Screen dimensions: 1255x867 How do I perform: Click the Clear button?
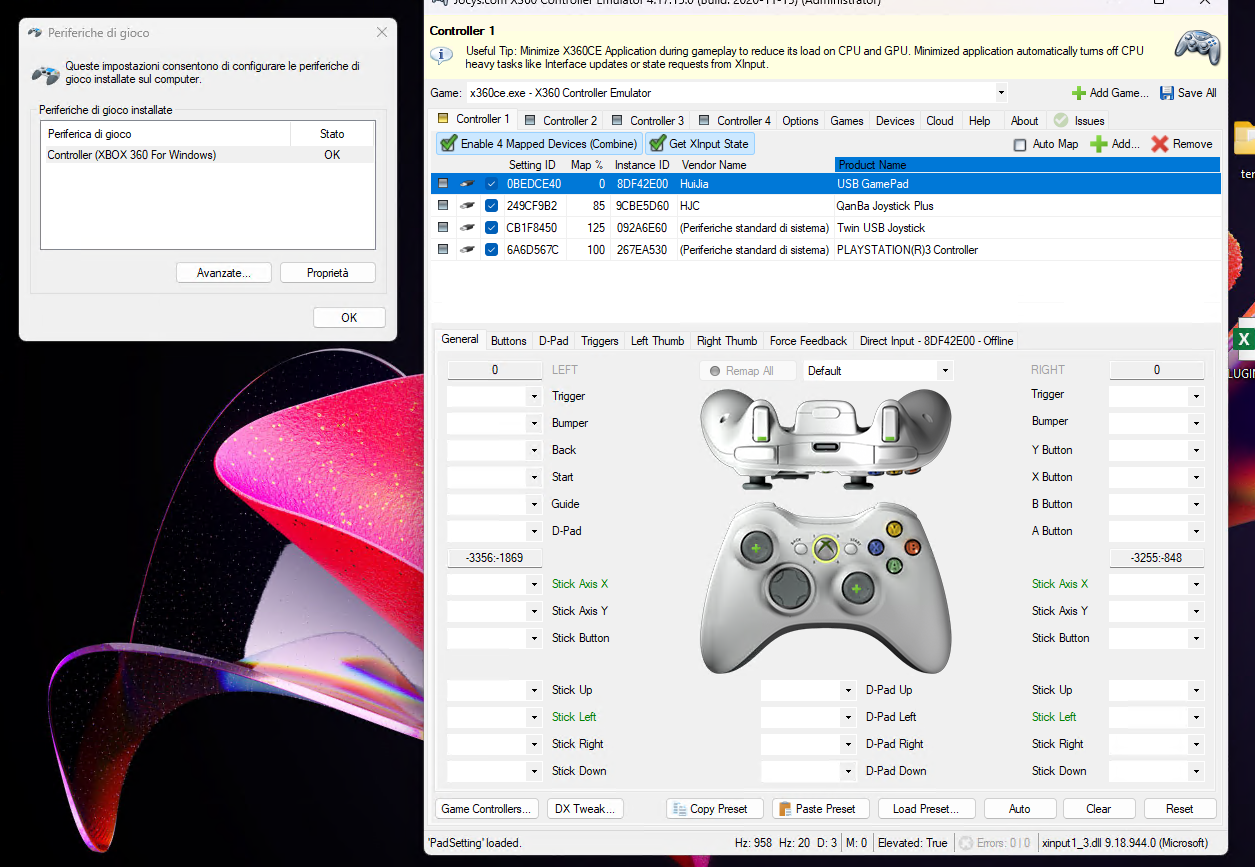(1099, 809)
